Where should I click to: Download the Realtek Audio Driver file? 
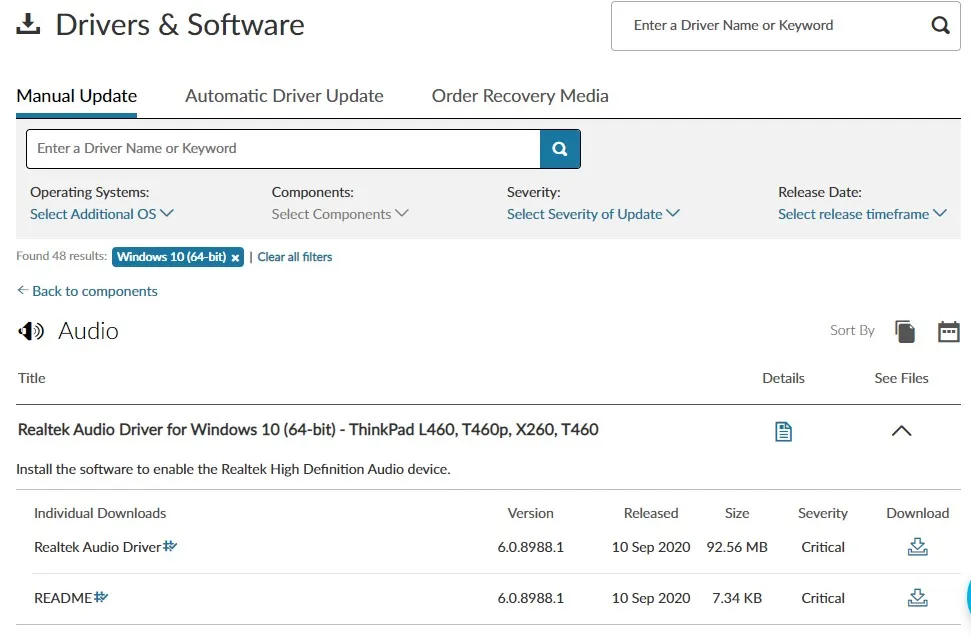(x=917, y=547)
